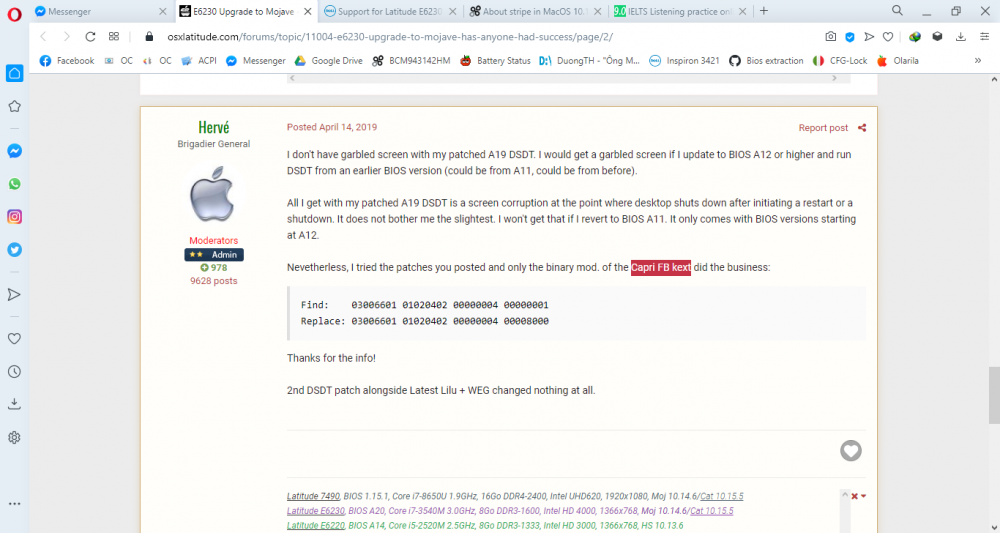The height and width of the screenshot is (533, 1000).
Task: Switch to IELTS Listening practice tab
Action: [x=680, y=11]
